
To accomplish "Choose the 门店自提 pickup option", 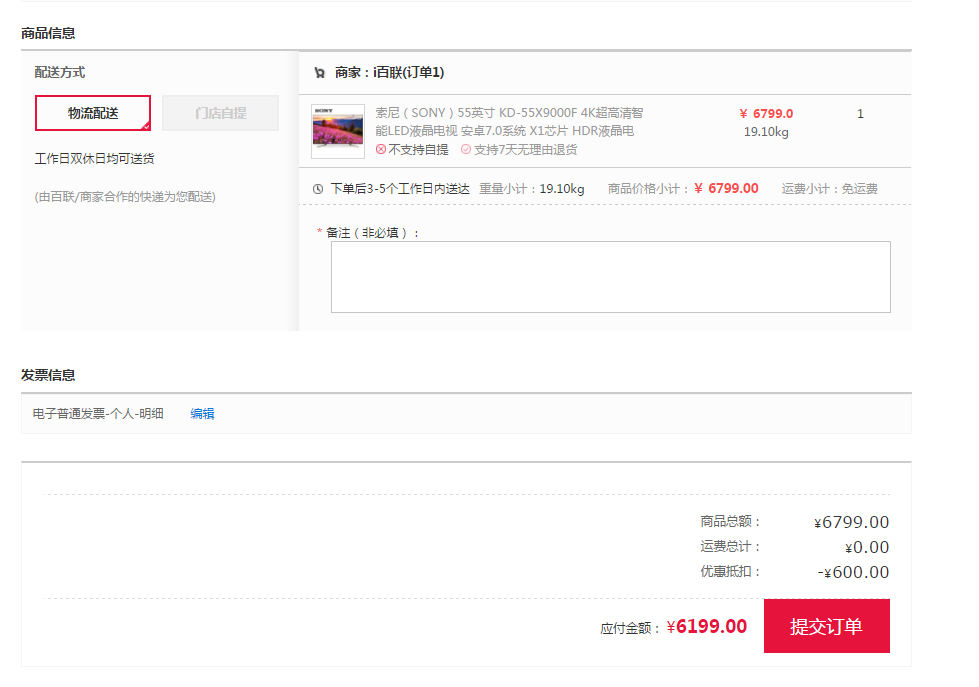I will coord(220,113).
